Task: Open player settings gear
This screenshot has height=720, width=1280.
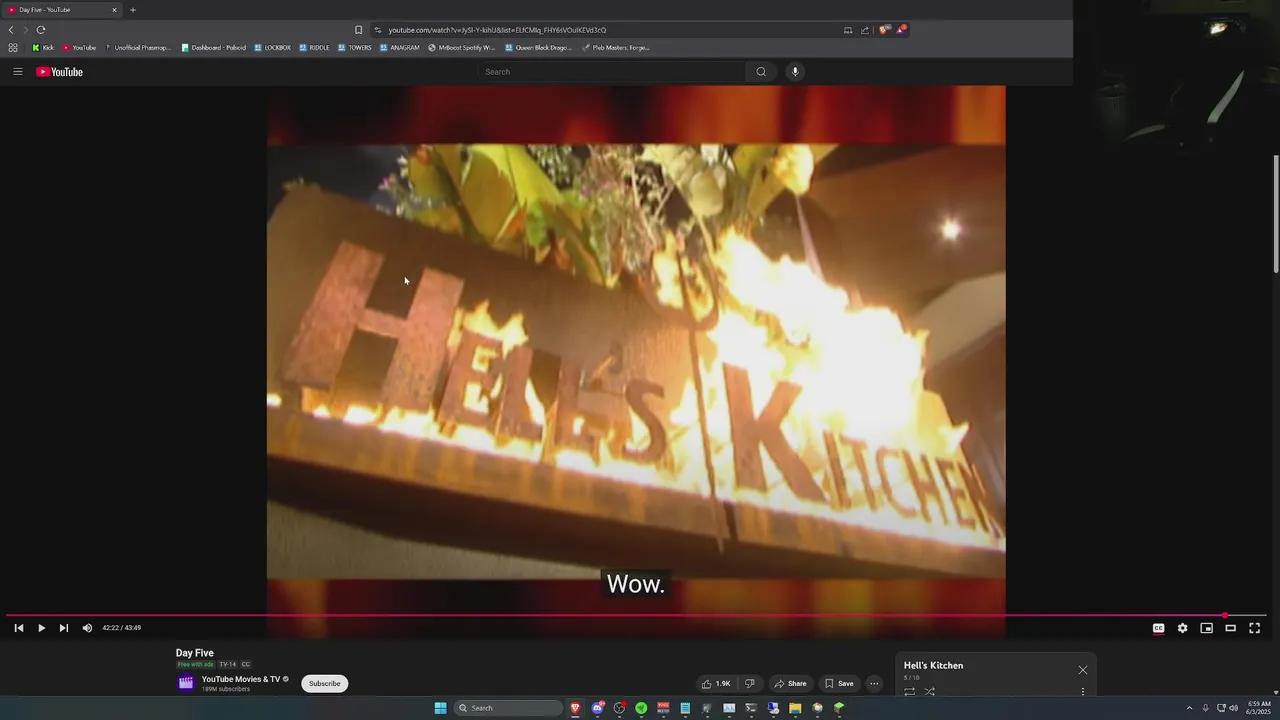Action: 1182,628
